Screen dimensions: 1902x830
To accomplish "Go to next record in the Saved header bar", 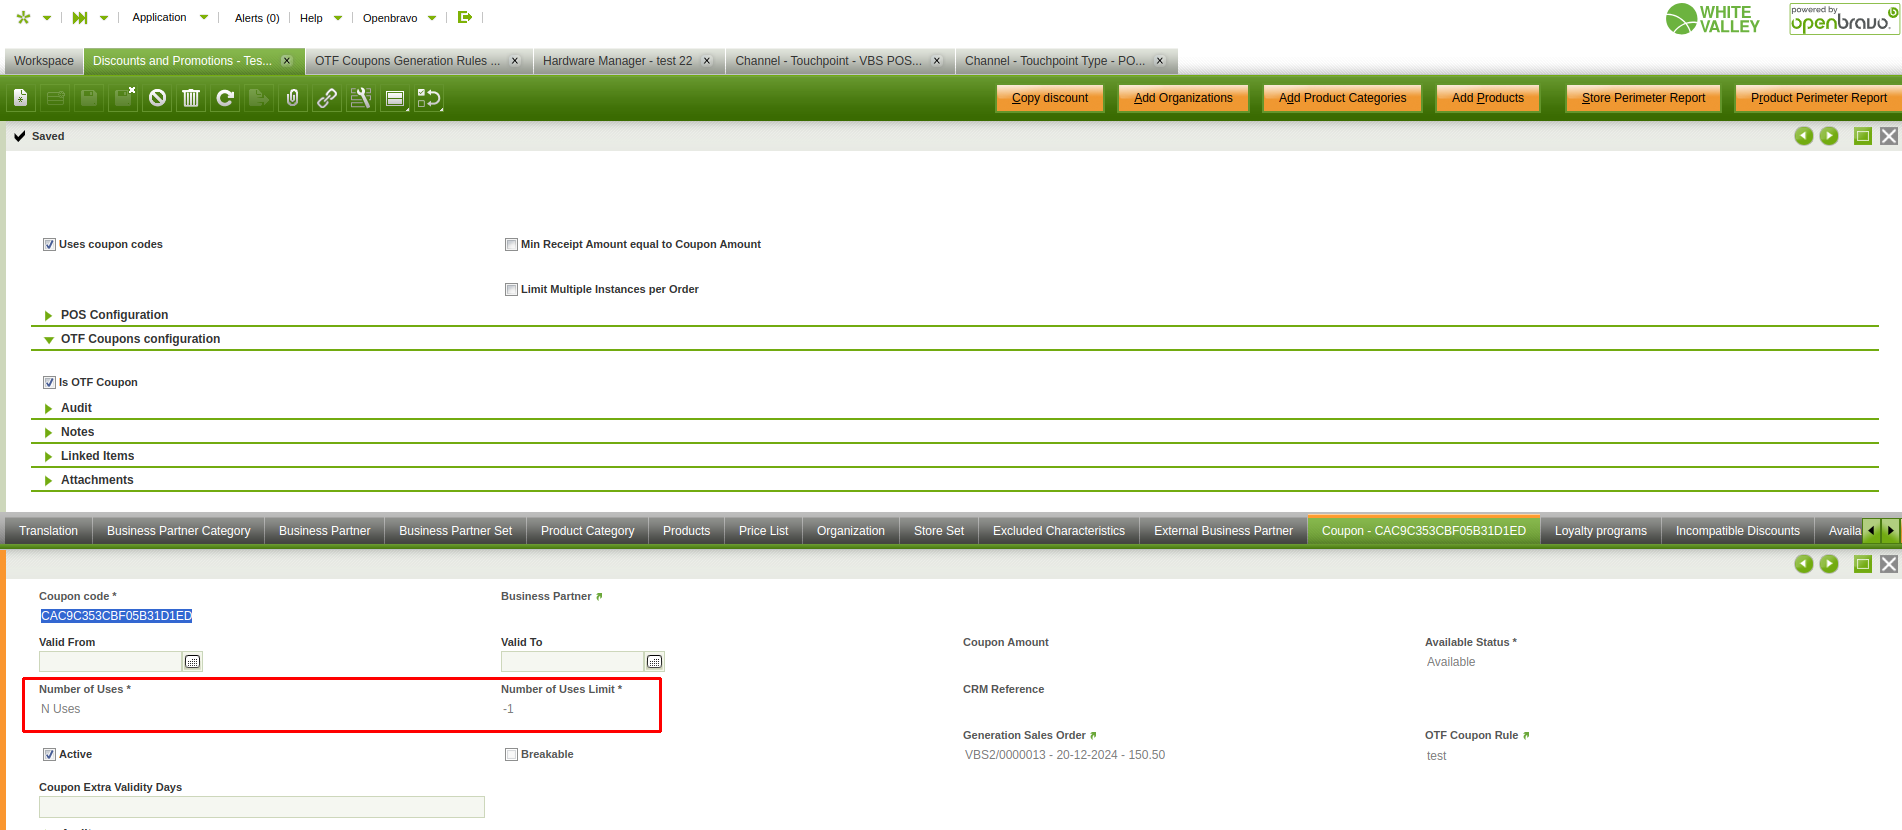I will coord(1829,136).
